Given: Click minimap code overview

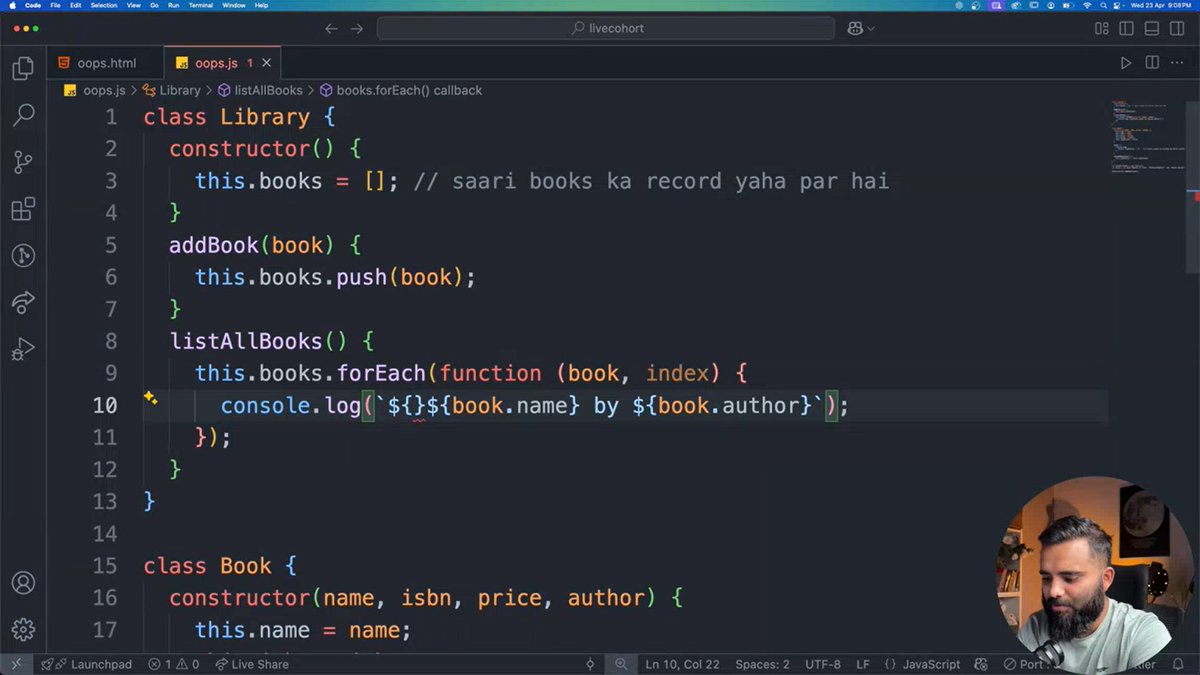Looking at the screenshot, I should tap(1148, 137).
